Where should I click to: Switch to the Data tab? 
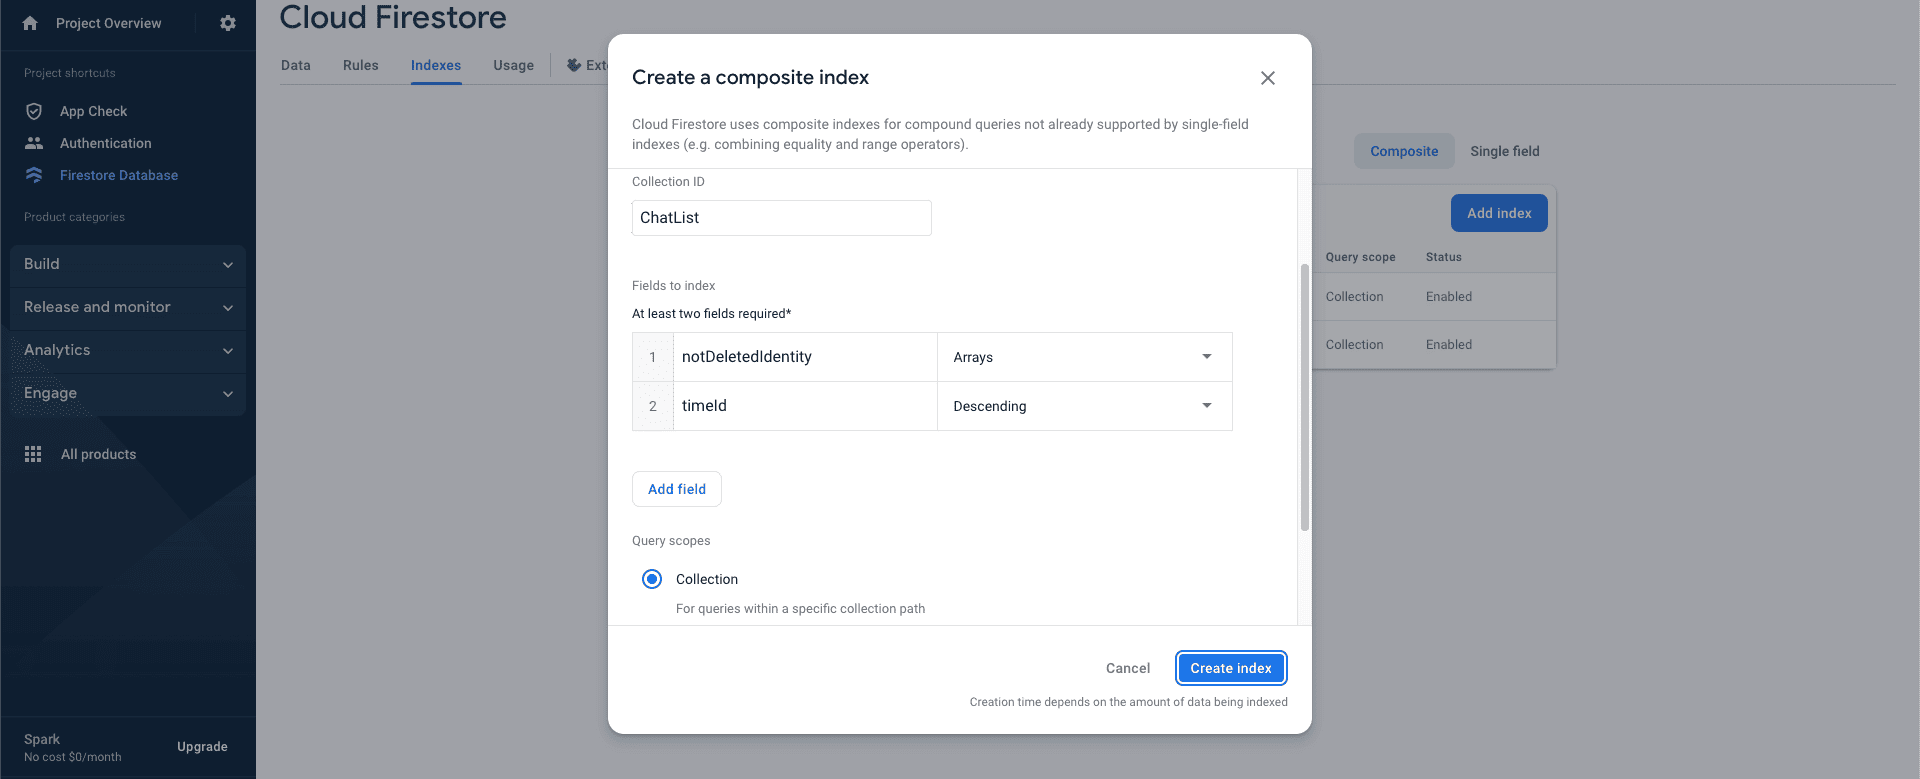click(296, 65)
